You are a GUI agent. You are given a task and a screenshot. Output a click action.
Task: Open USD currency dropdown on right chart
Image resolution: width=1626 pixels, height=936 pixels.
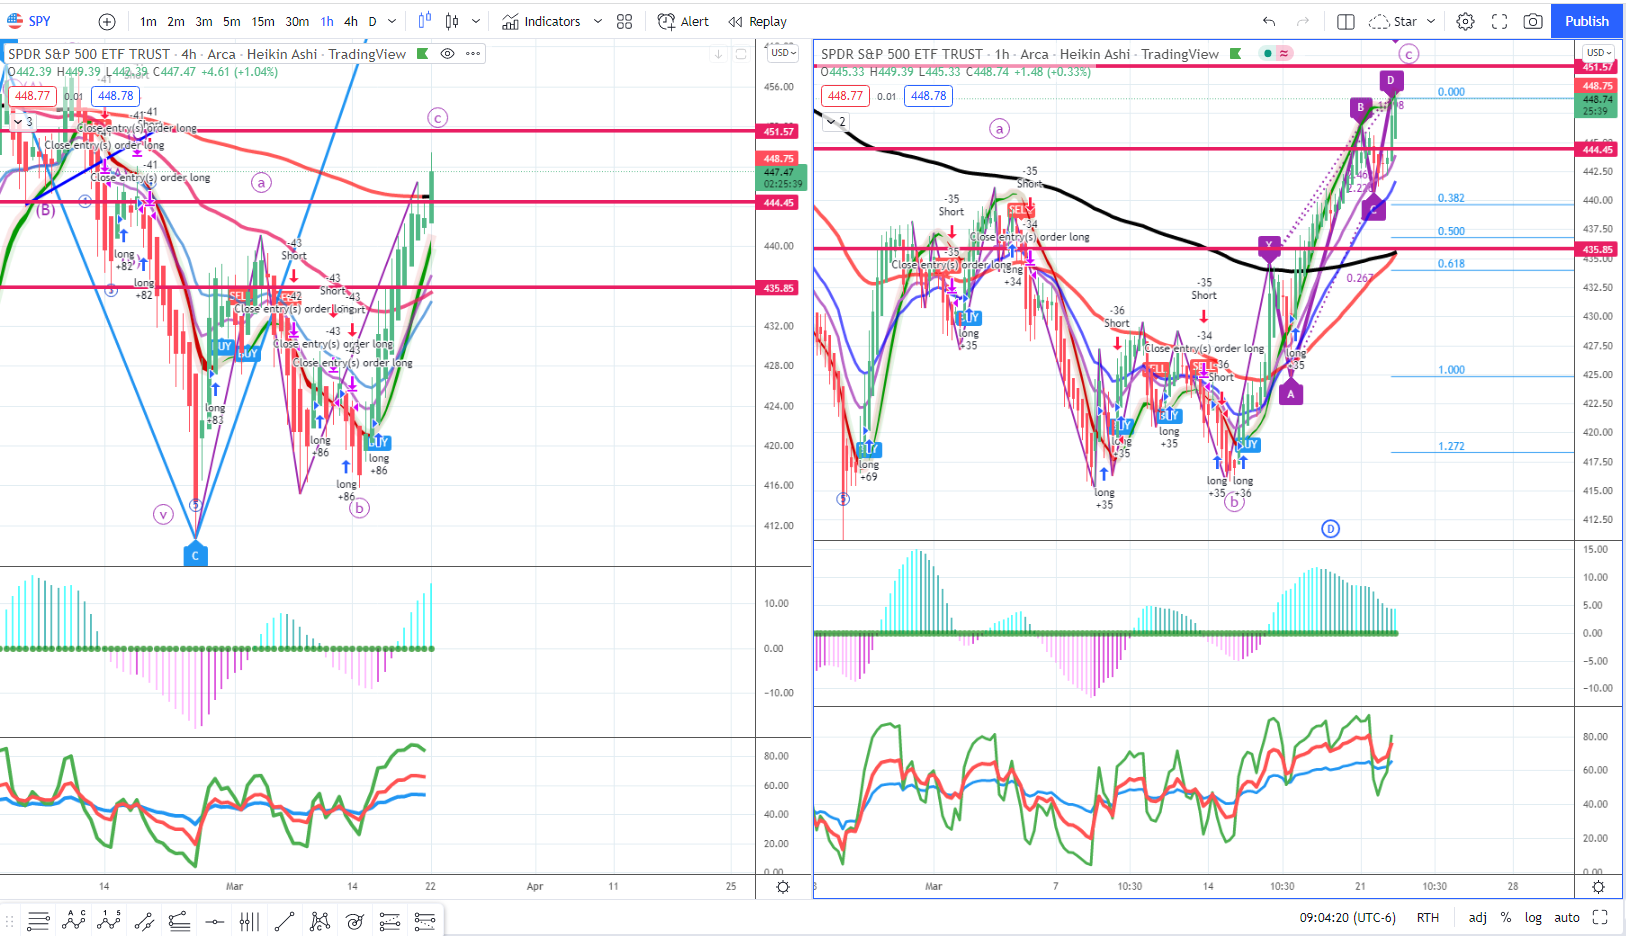click(x=1598, y=53)
